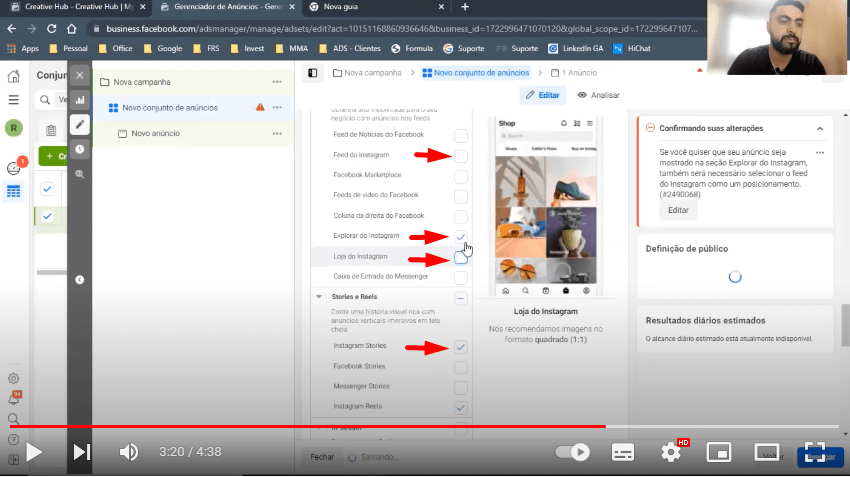The height and width of the screenshot is (477, 850).
Task: Switch to miniplayer mode
Action: tap(719, 452)
